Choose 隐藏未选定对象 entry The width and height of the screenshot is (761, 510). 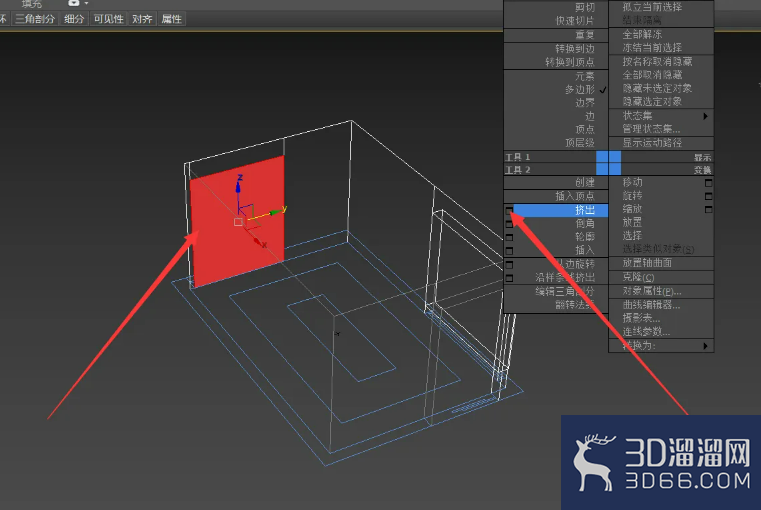(x=658, y=88)
